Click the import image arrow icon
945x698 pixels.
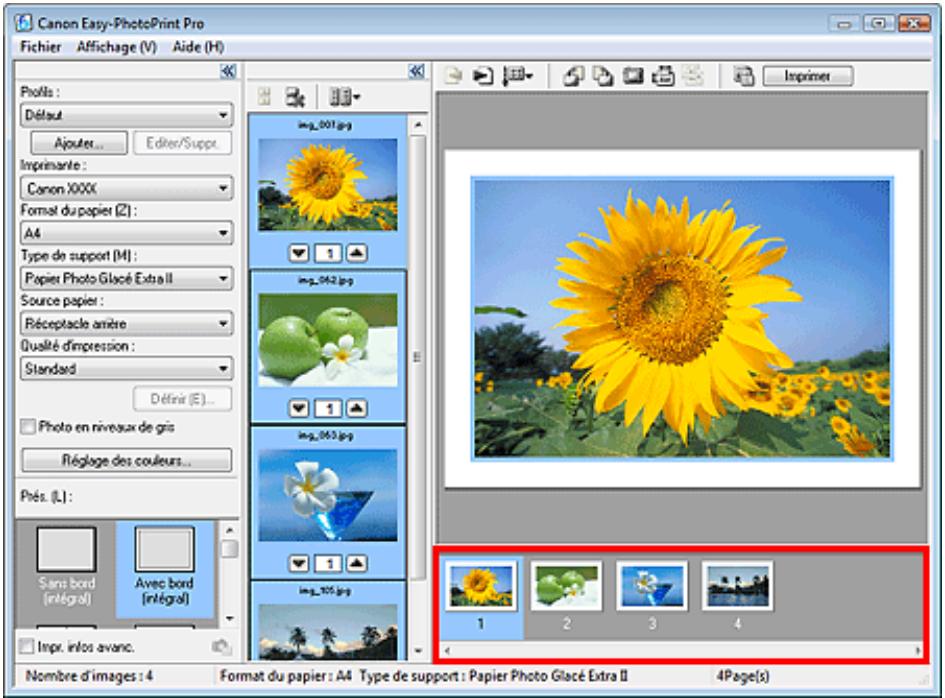point(483,76)
